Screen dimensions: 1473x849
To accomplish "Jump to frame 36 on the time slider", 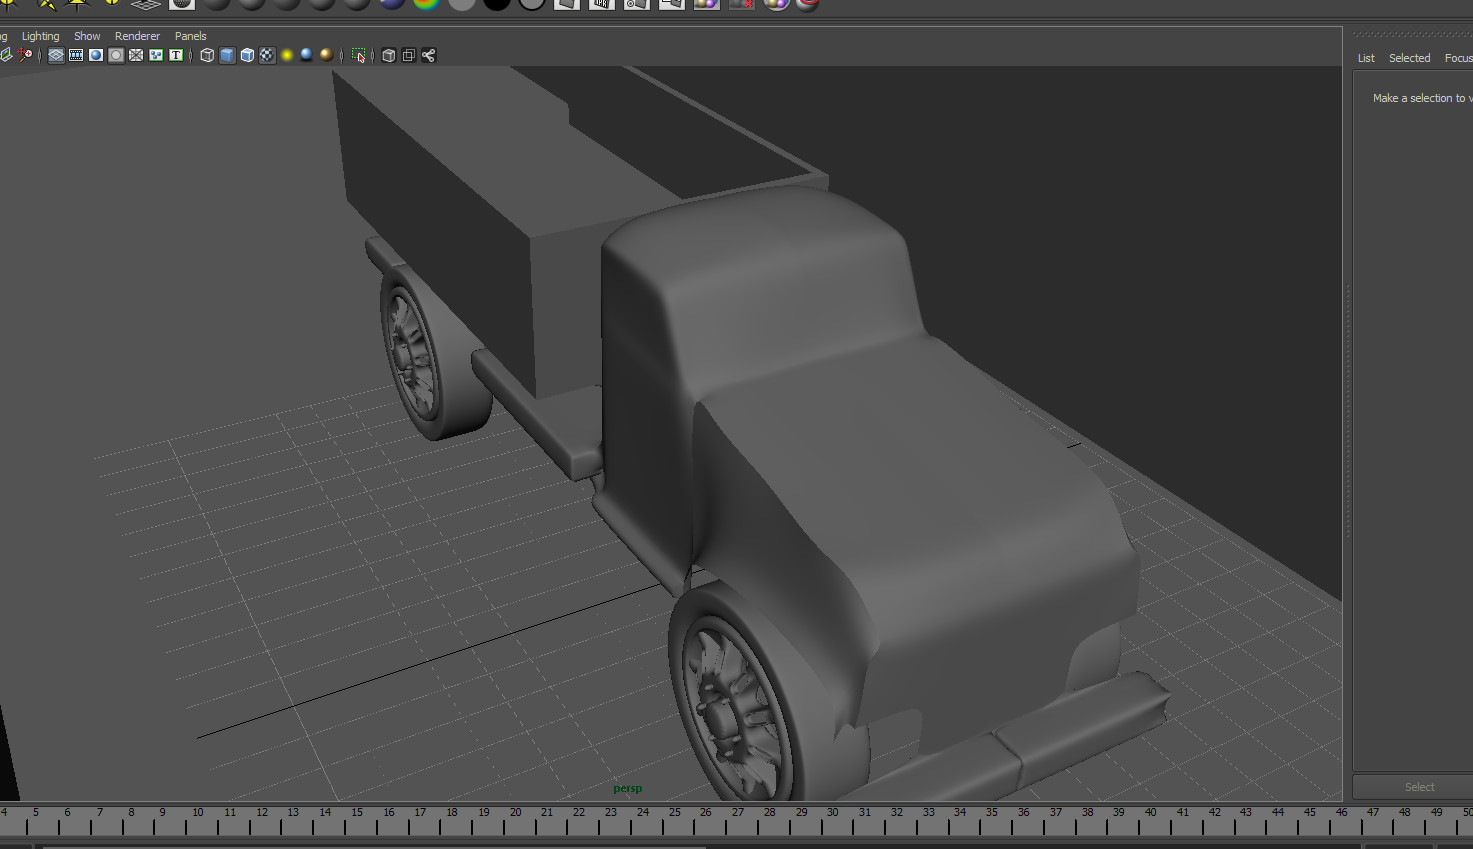I will click(x=1023, y=813).
